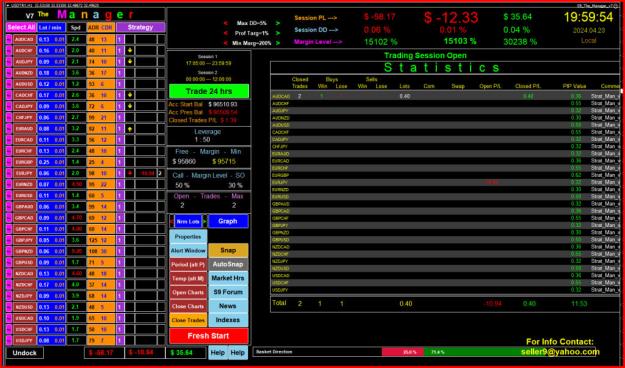Click the EURGBP lot size 0.25 field
Image resolution: width=625 pixels, height=368 pixels.
coord(44,162)
